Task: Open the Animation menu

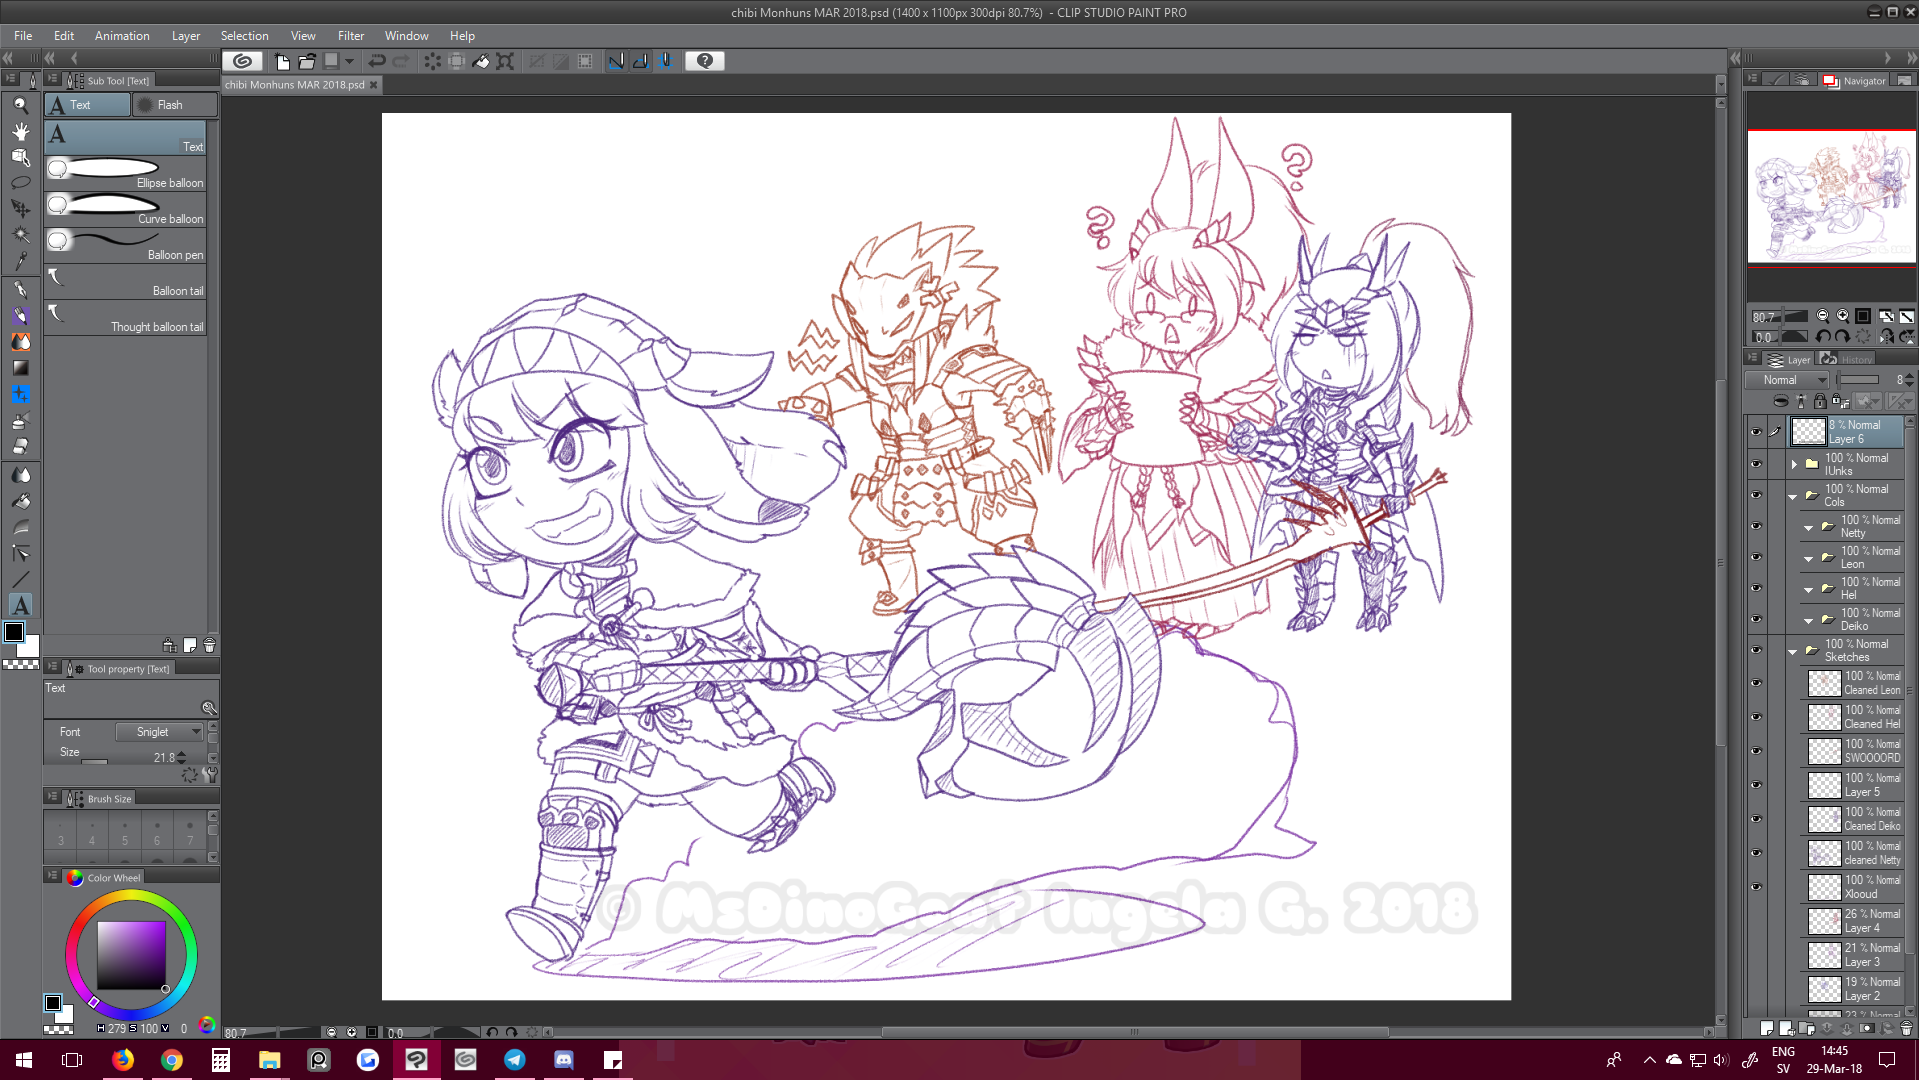Action: 122,36
